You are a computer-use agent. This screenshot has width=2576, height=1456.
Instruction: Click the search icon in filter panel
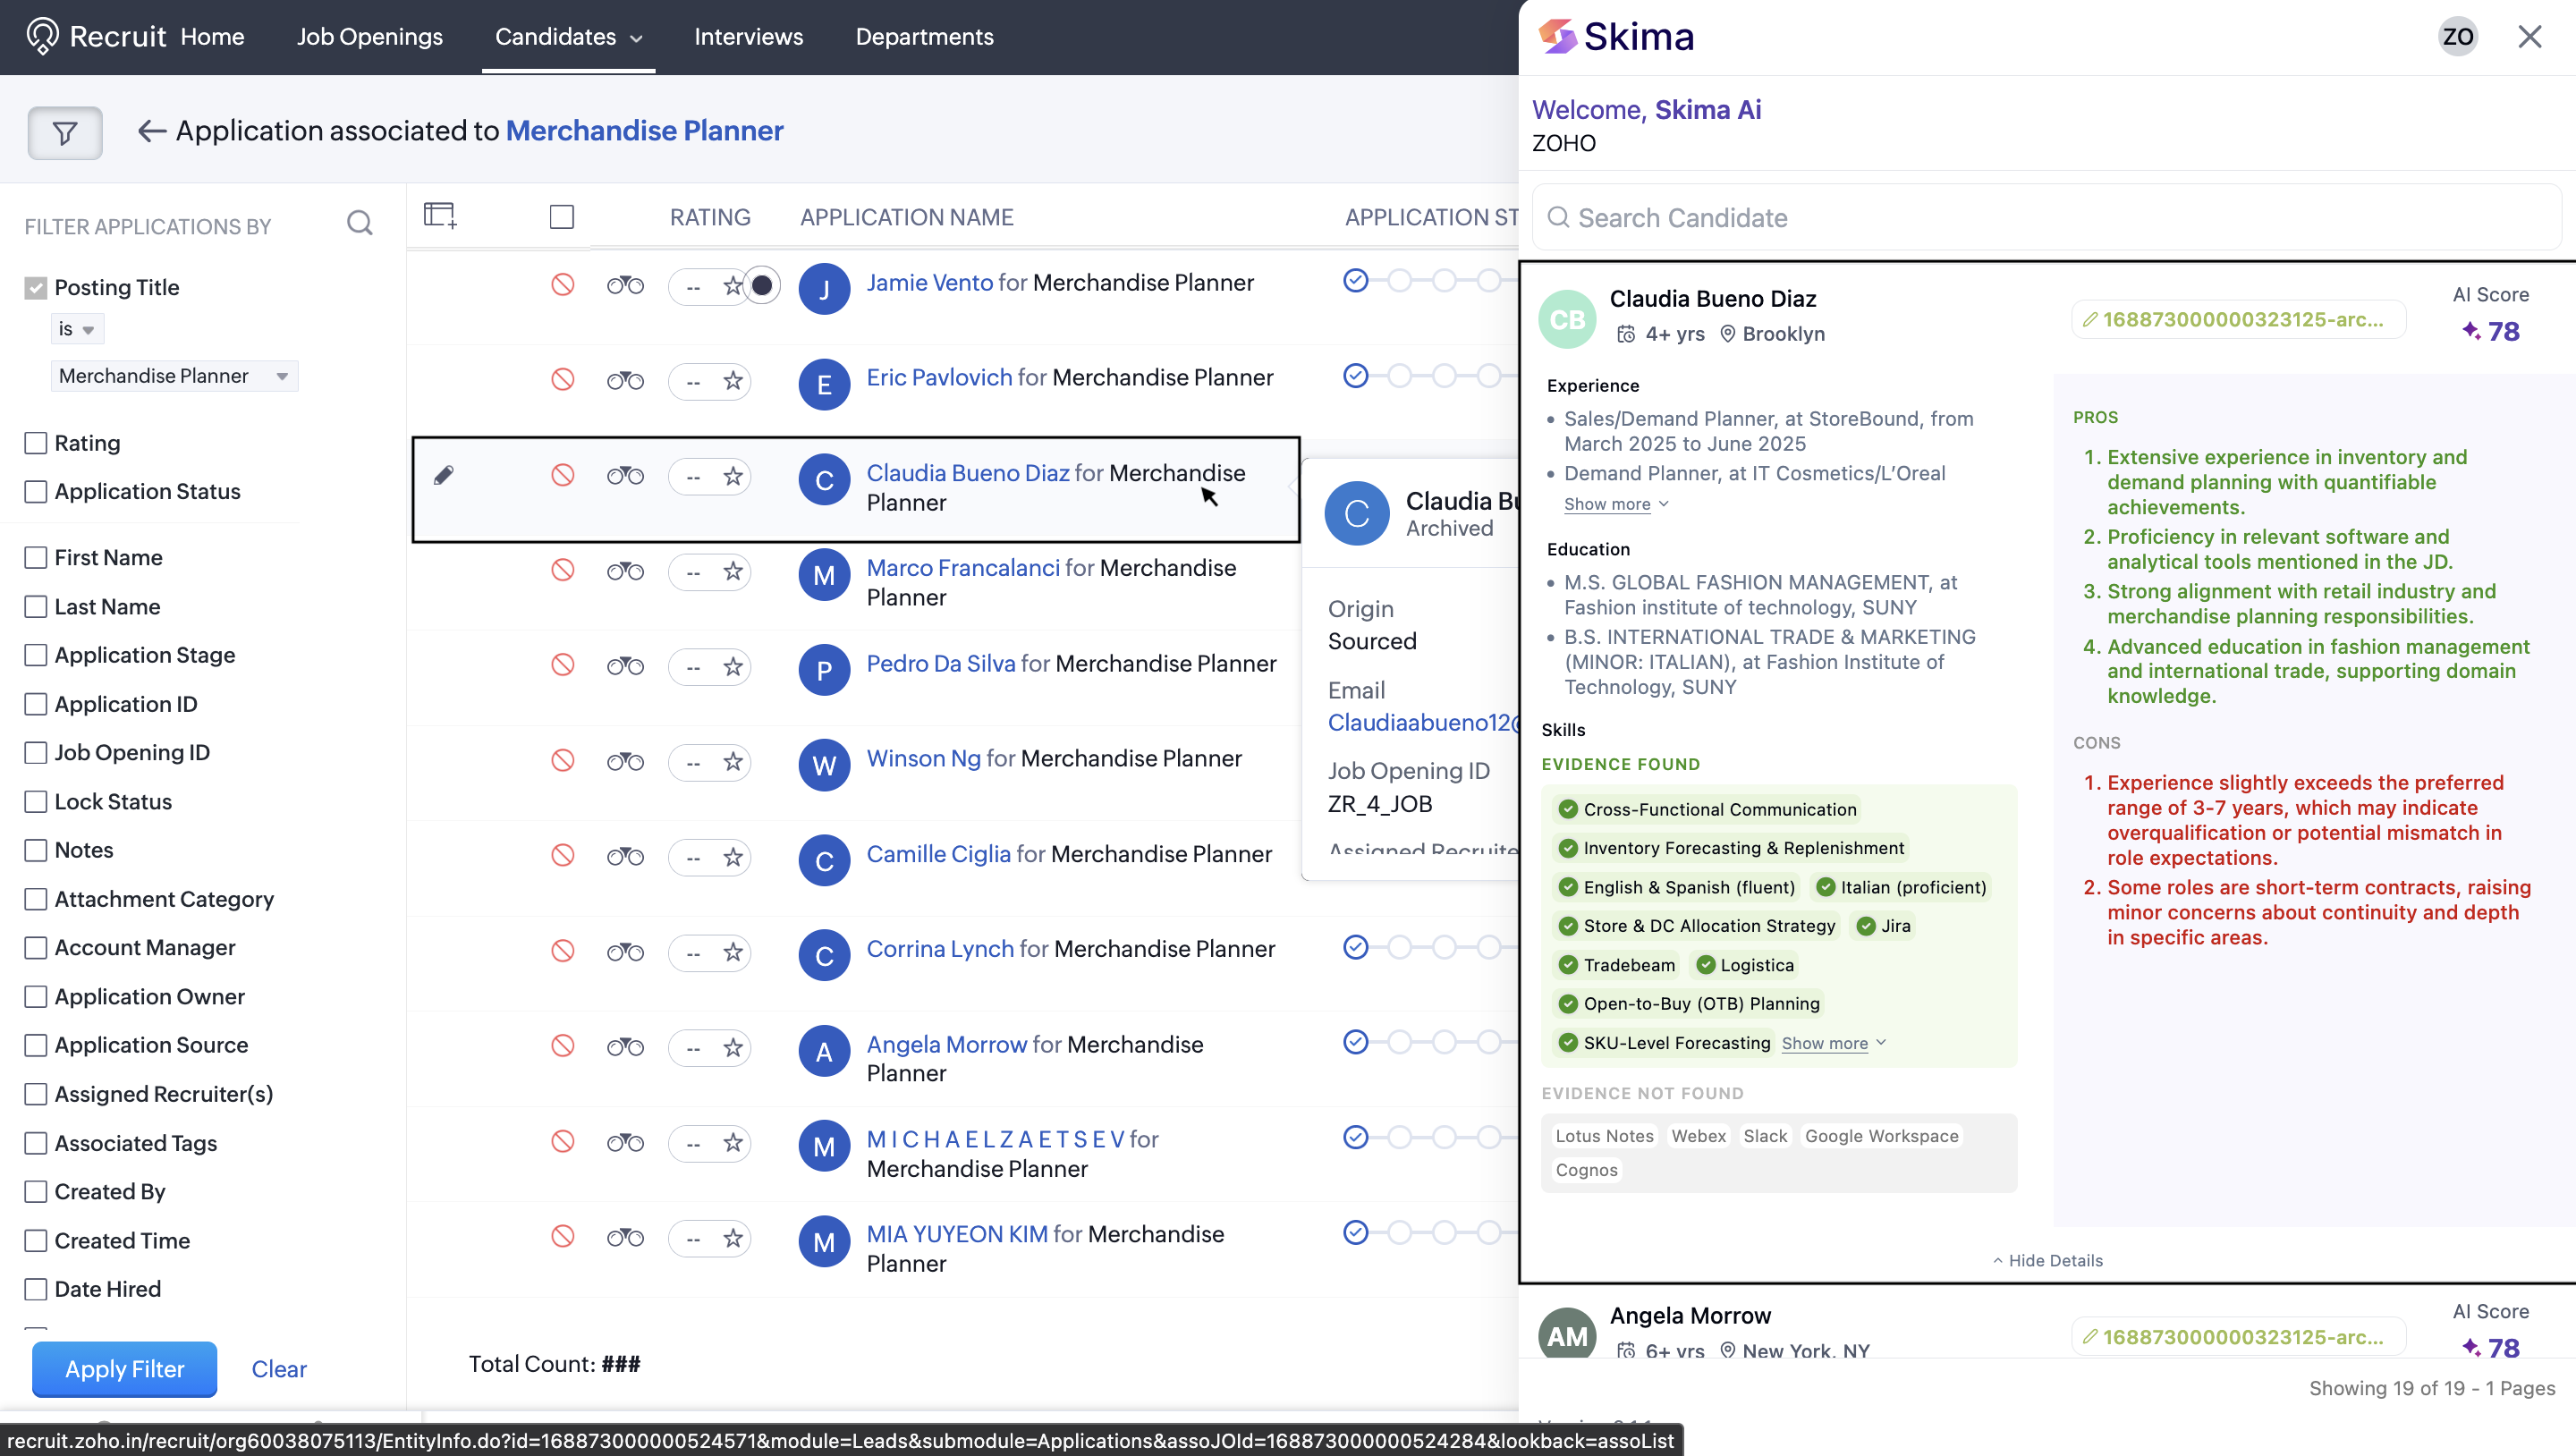[x=360, y=223]
